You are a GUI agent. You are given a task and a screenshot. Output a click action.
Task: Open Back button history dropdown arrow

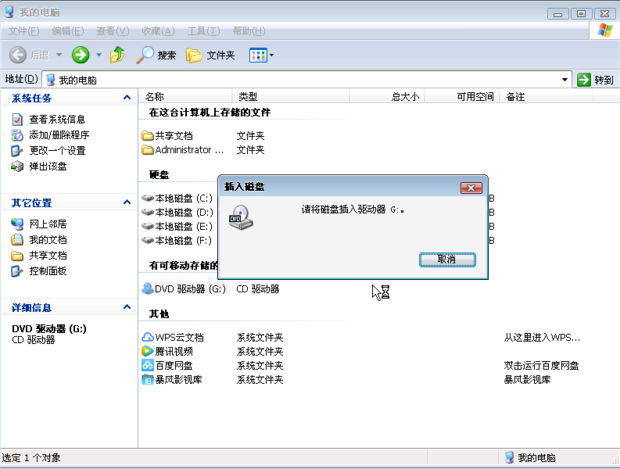point(59,55)
